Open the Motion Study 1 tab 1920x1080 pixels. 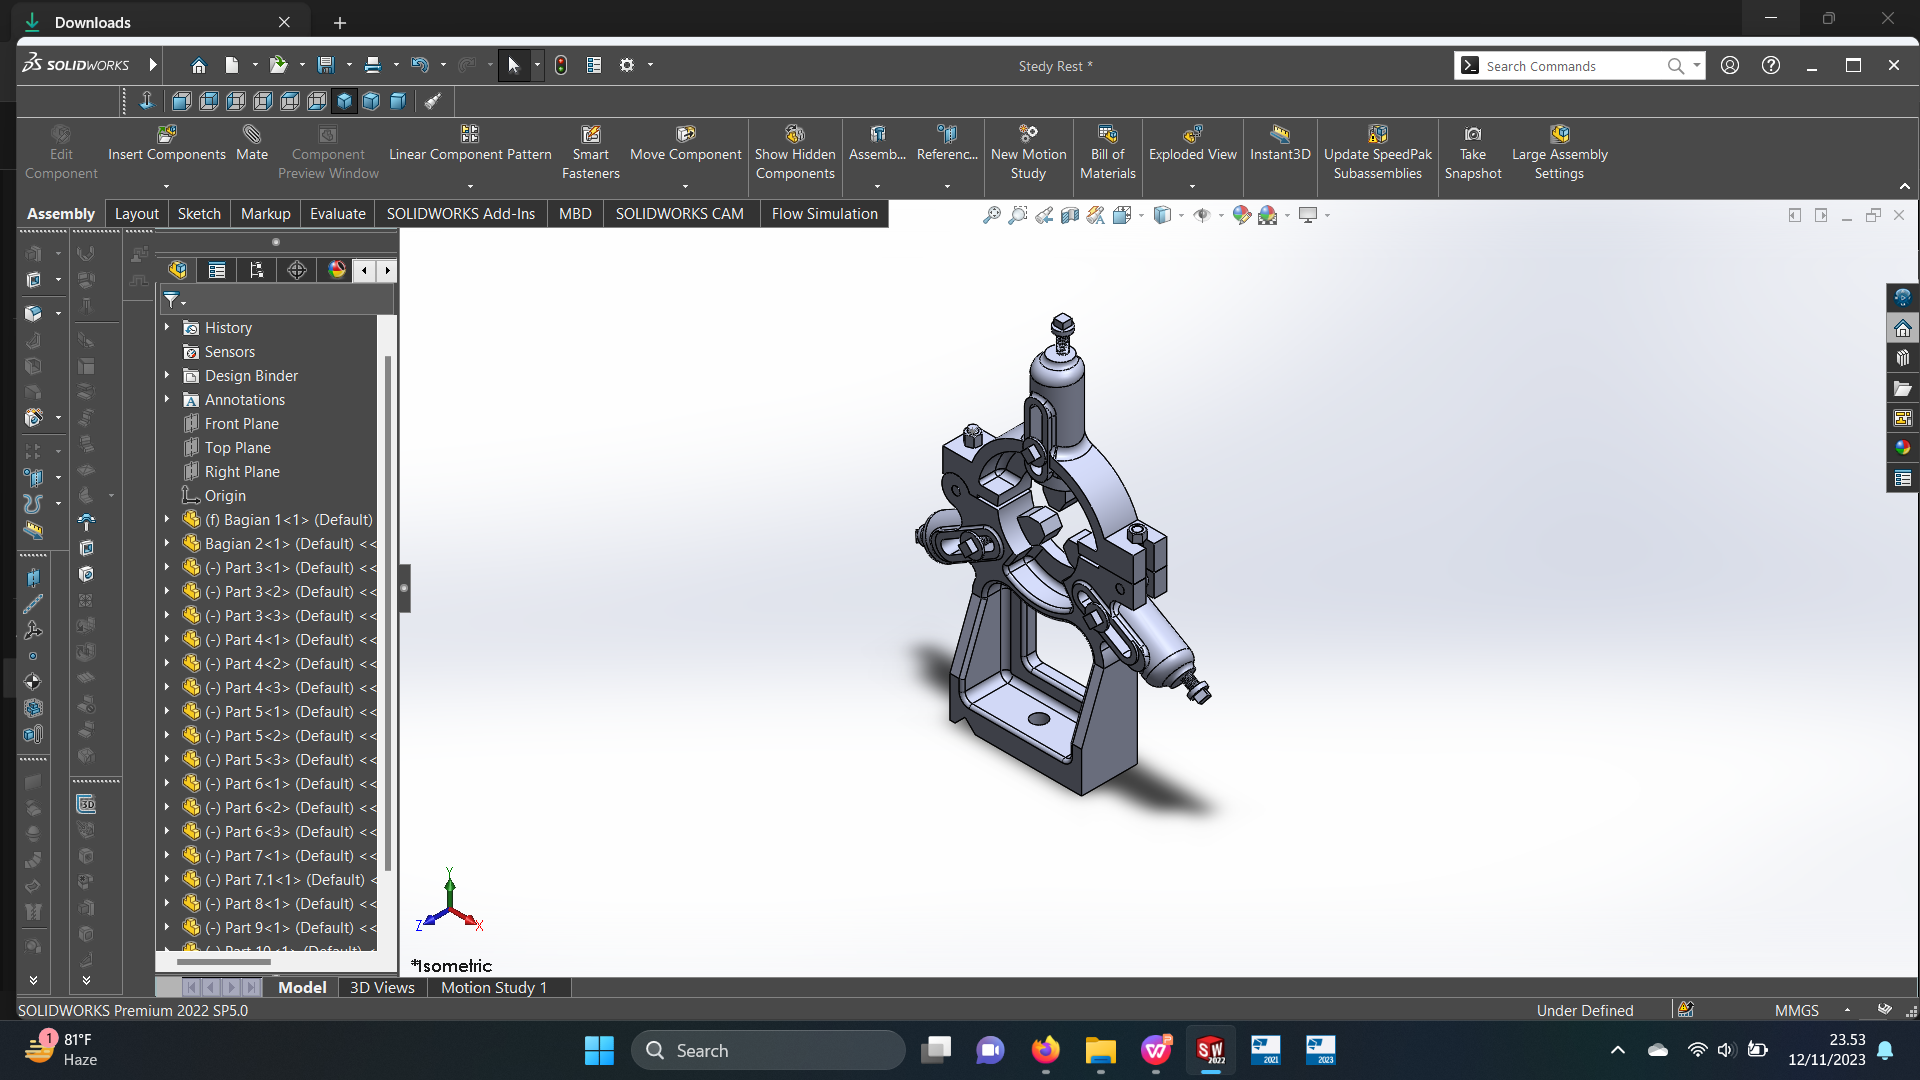tap(494, 988)
